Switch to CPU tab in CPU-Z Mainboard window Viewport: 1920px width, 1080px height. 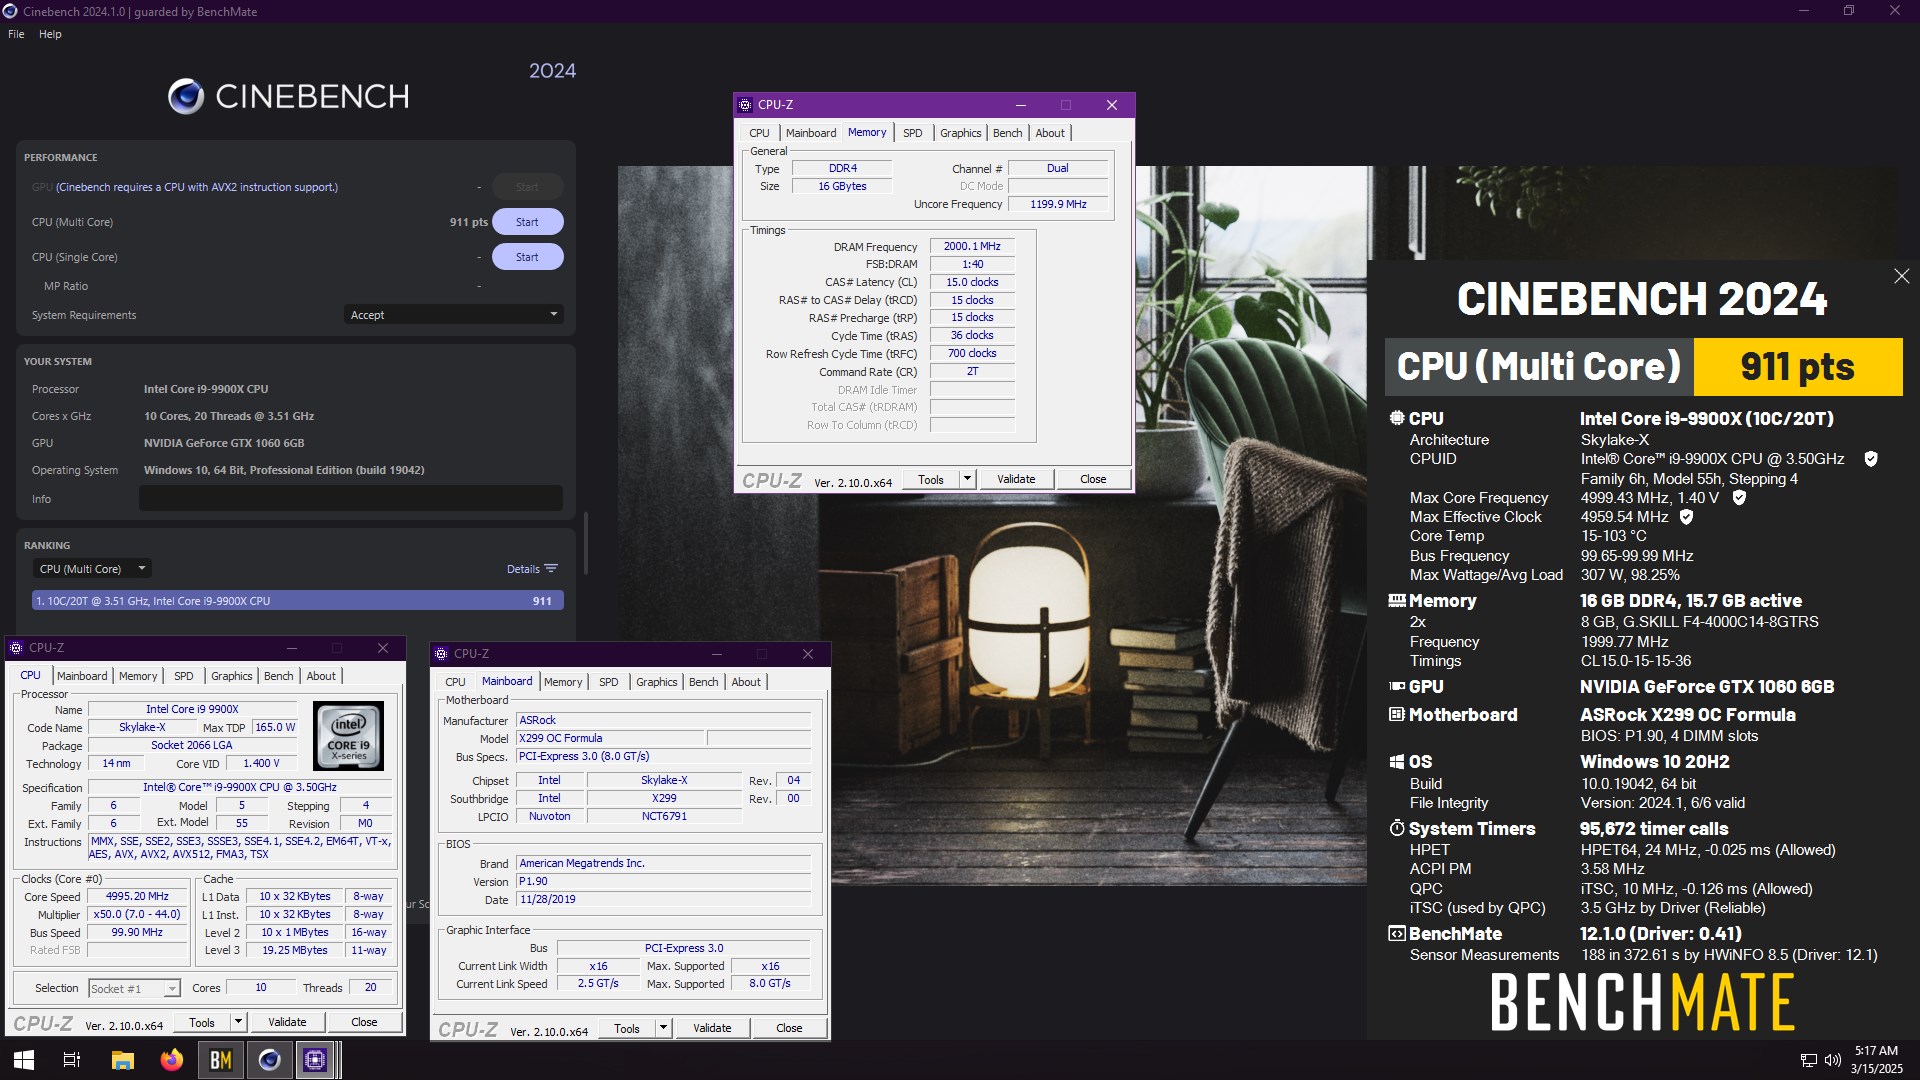pos(455,682)
